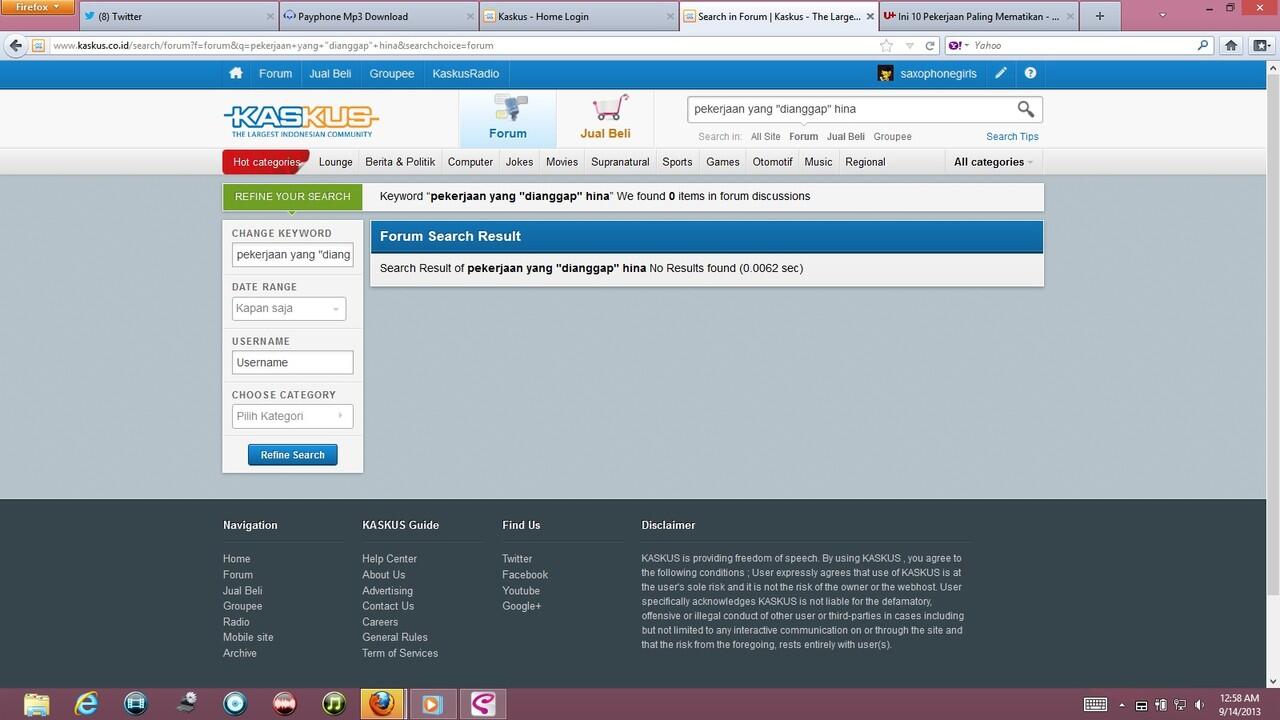Screen dimensions: 1280x720
Task: Open Help Center footer link
Action: [389, 559]
